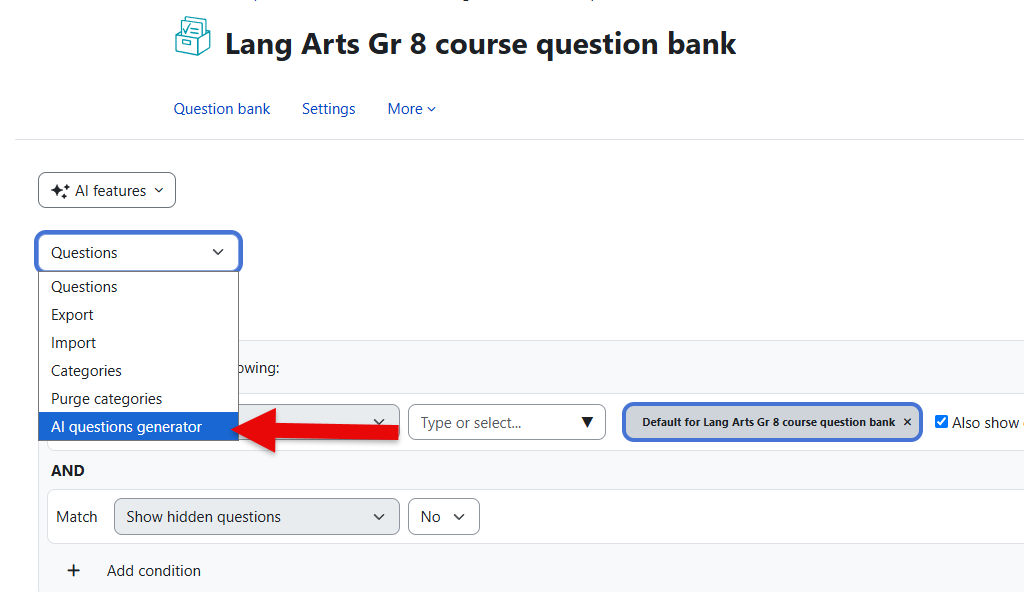This screenshot has width=1024, height=592.
Task: Open the Question bank tab
Action: point(221,109)
